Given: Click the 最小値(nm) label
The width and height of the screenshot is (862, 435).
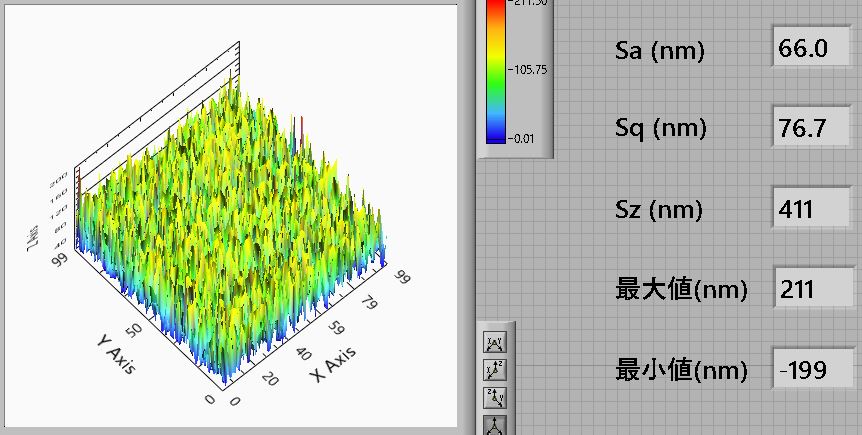Looking at the screenshot, I should [681, 371].
